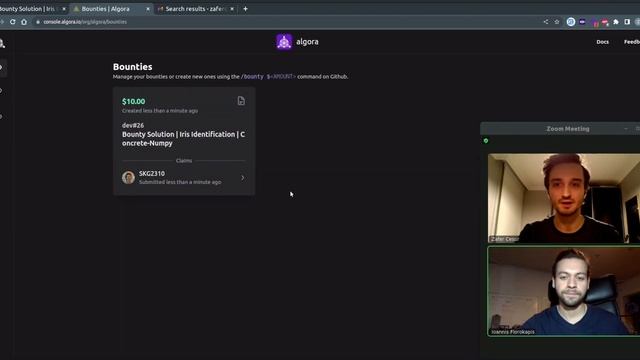Image resolution: width=640 pixels, height=360 pixels.
Task: Click 'Created less than a minute ago' text
Action: tap(160, 111)
